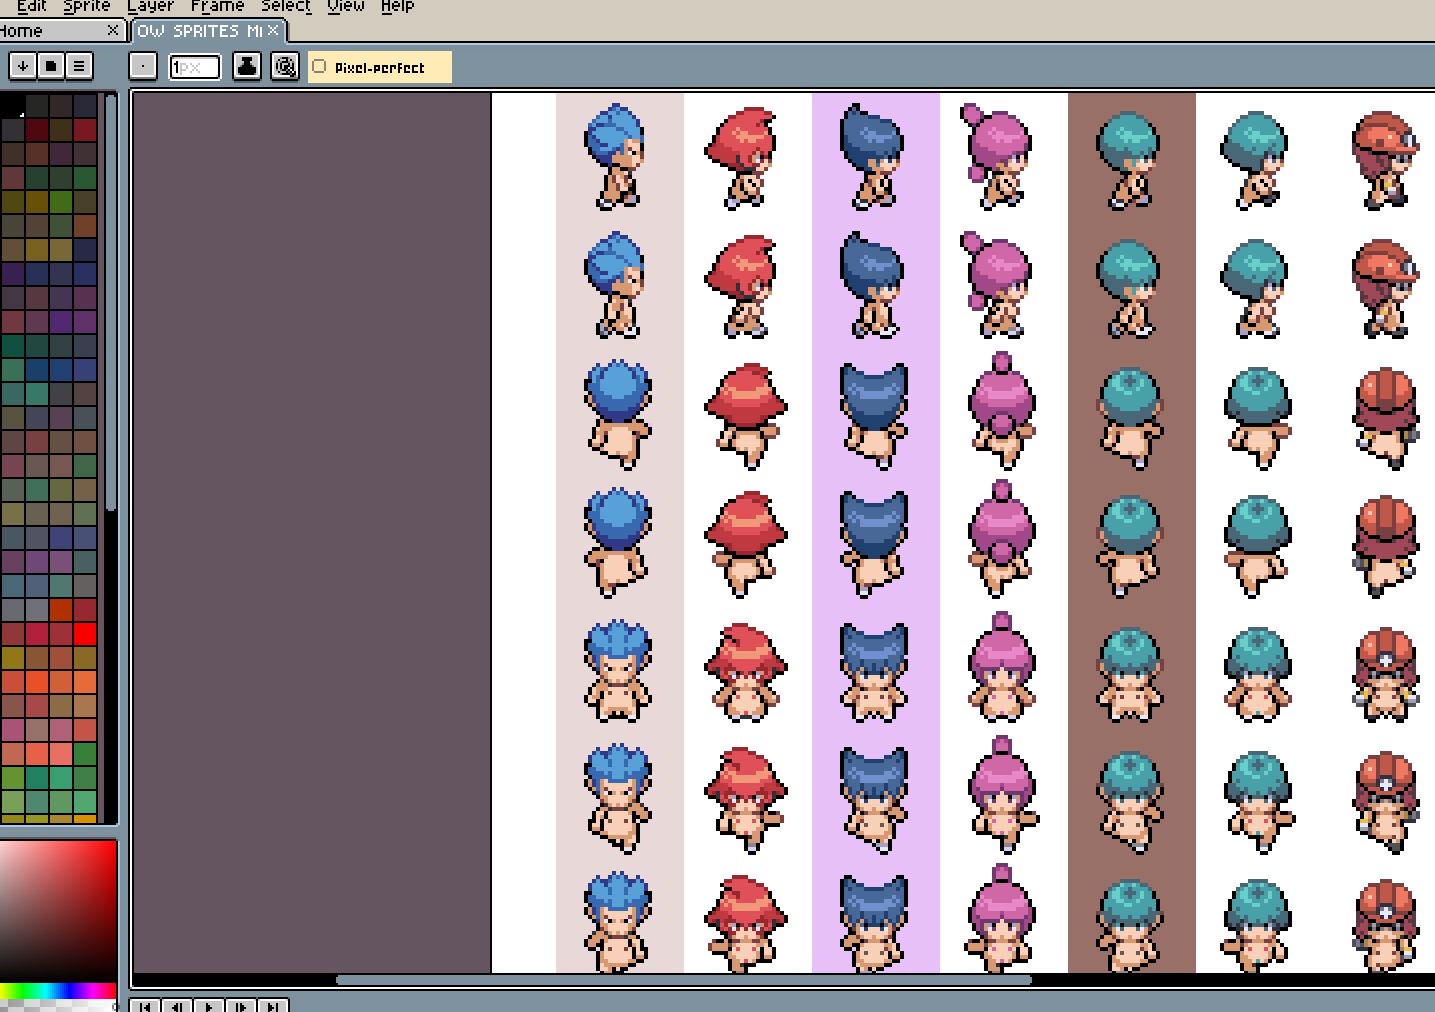Screen dimensions: 1435x1012
Task: Open the Layer menu
Action: click(150, 6)
